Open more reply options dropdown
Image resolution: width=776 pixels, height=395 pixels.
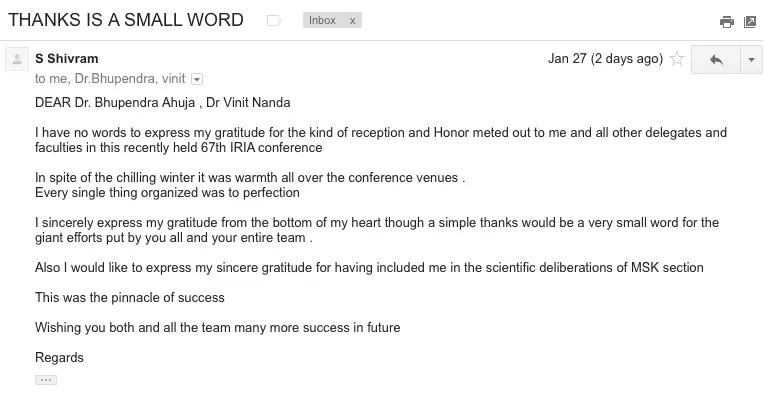(751, 59)
